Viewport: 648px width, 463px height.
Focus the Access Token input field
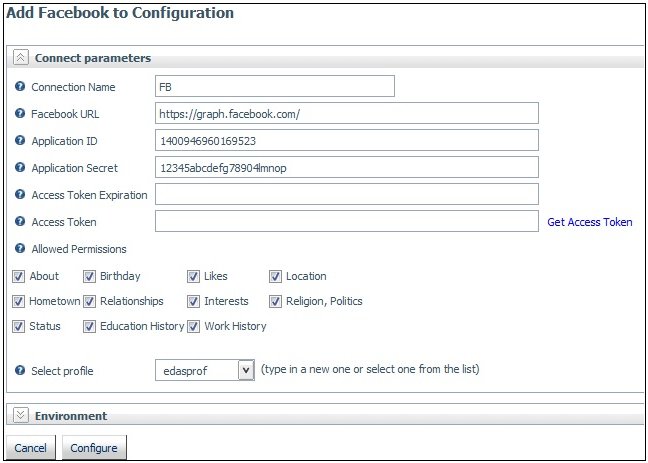tap(347, 221)
